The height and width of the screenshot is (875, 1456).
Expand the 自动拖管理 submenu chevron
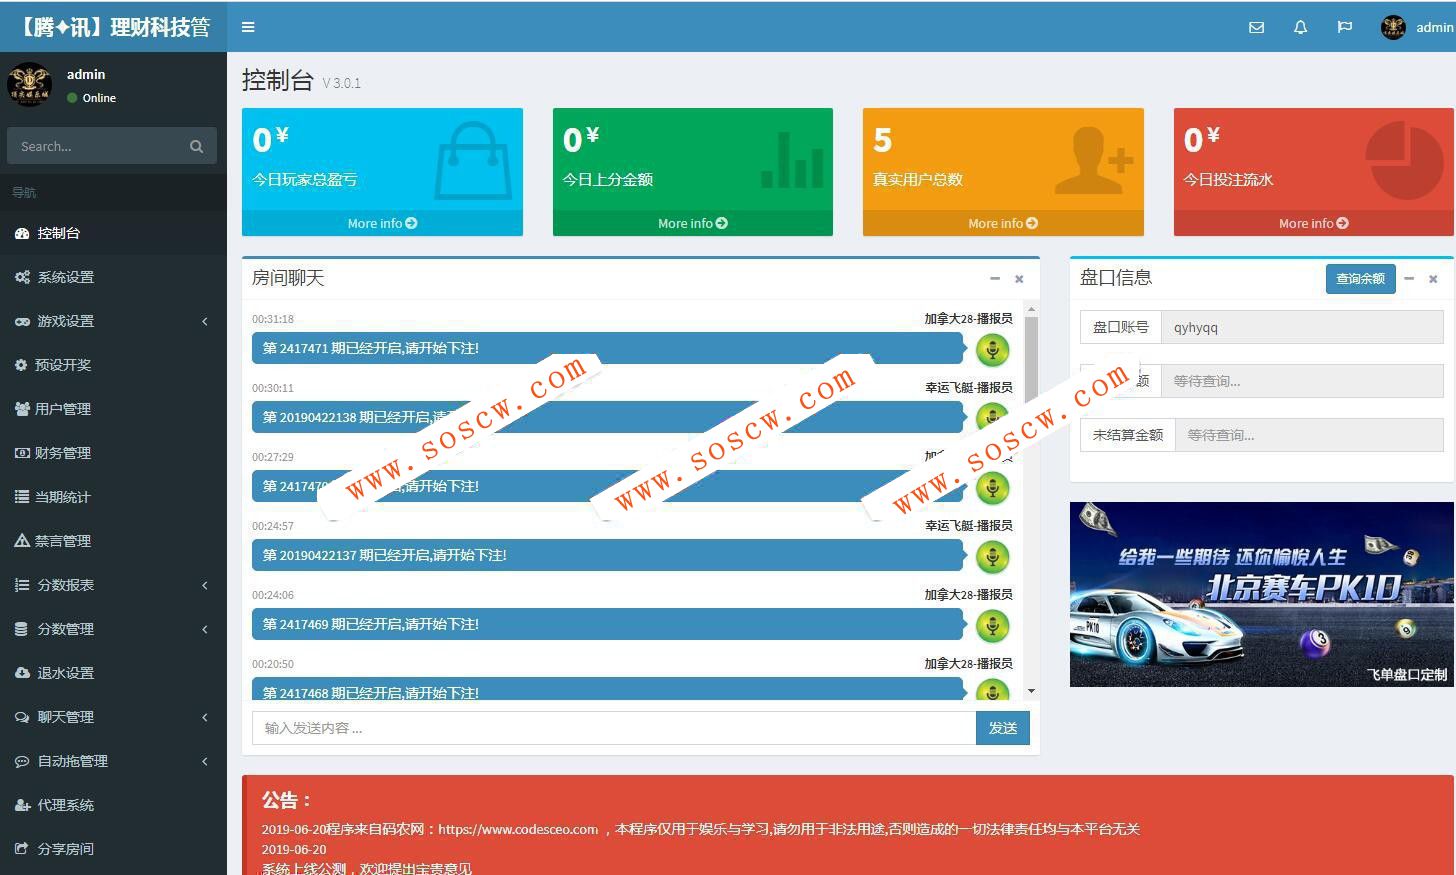[205, 761]
